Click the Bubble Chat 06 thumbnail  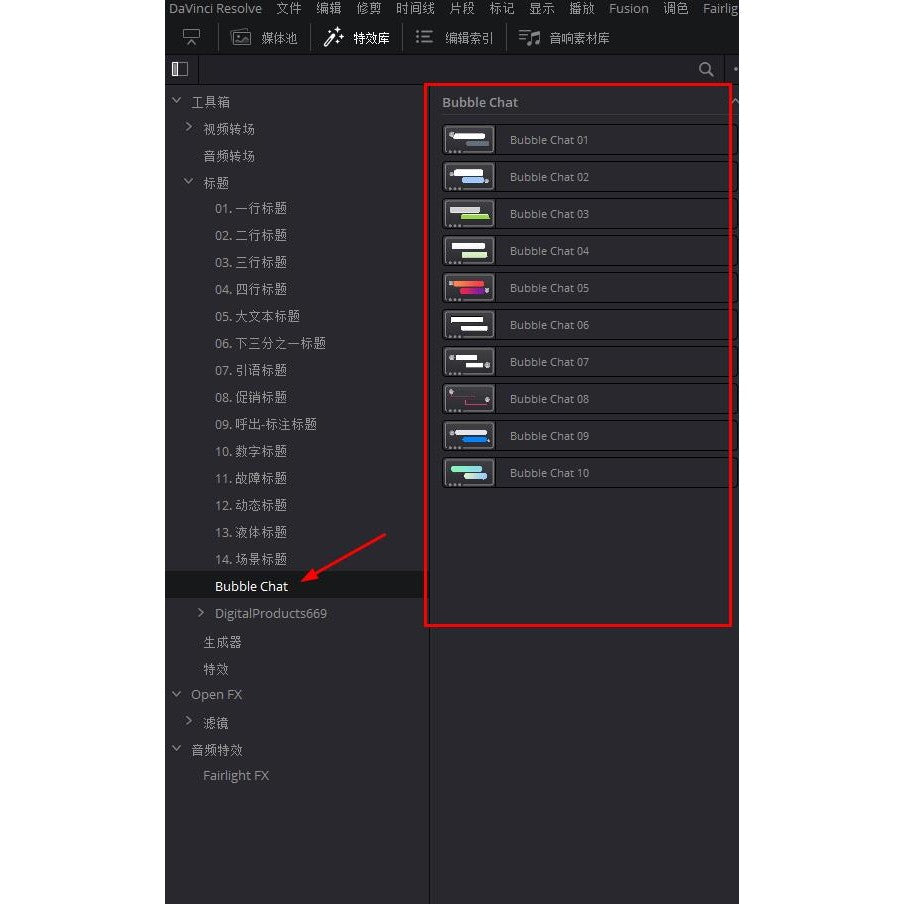[x=469, y=325]
